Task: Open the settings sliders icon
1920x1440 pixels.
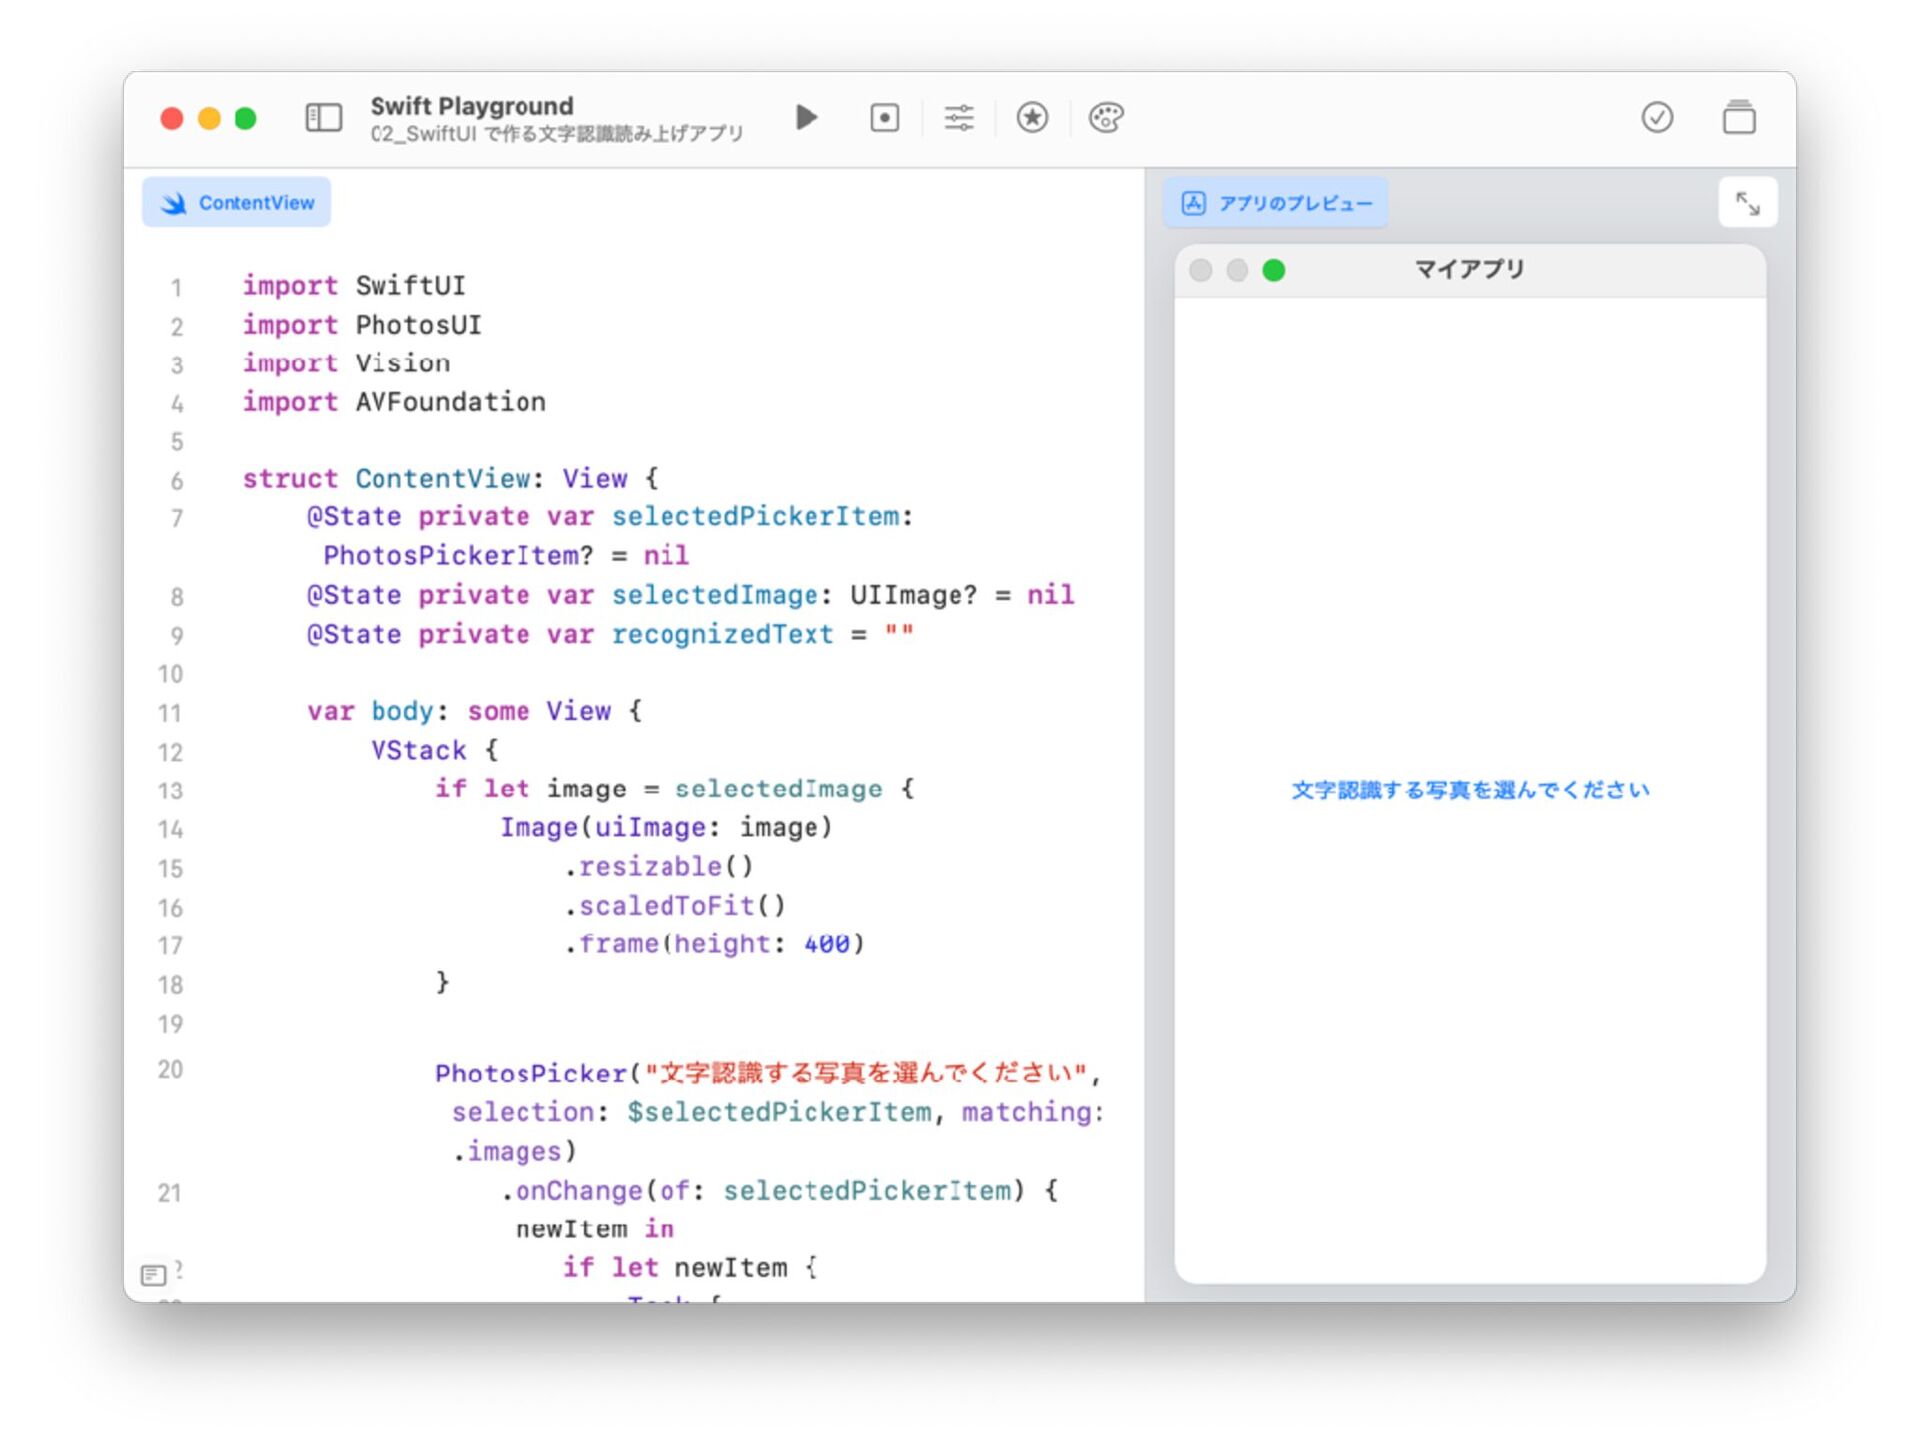Action: 958,118
